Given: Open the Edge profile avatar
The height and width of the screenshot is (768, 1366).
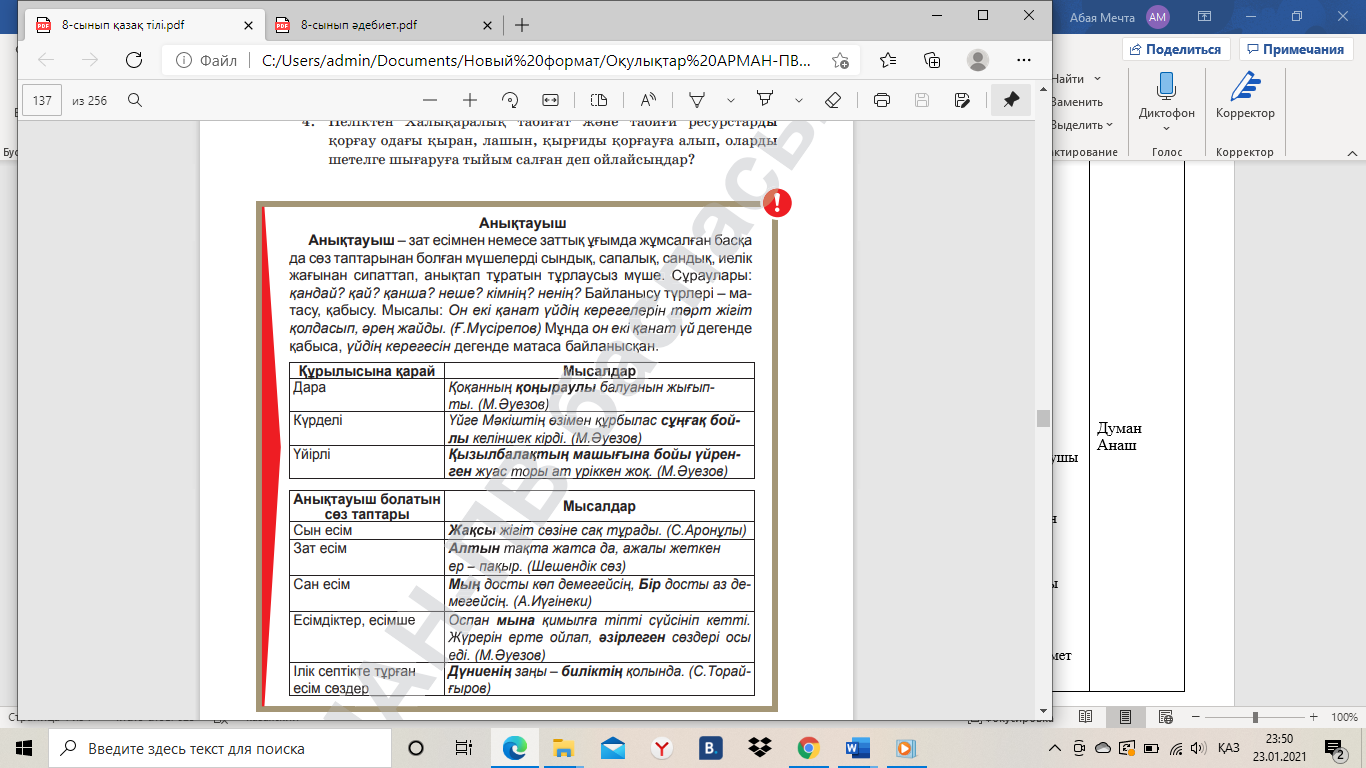Looking at the screenshot, I should [977, 59].
